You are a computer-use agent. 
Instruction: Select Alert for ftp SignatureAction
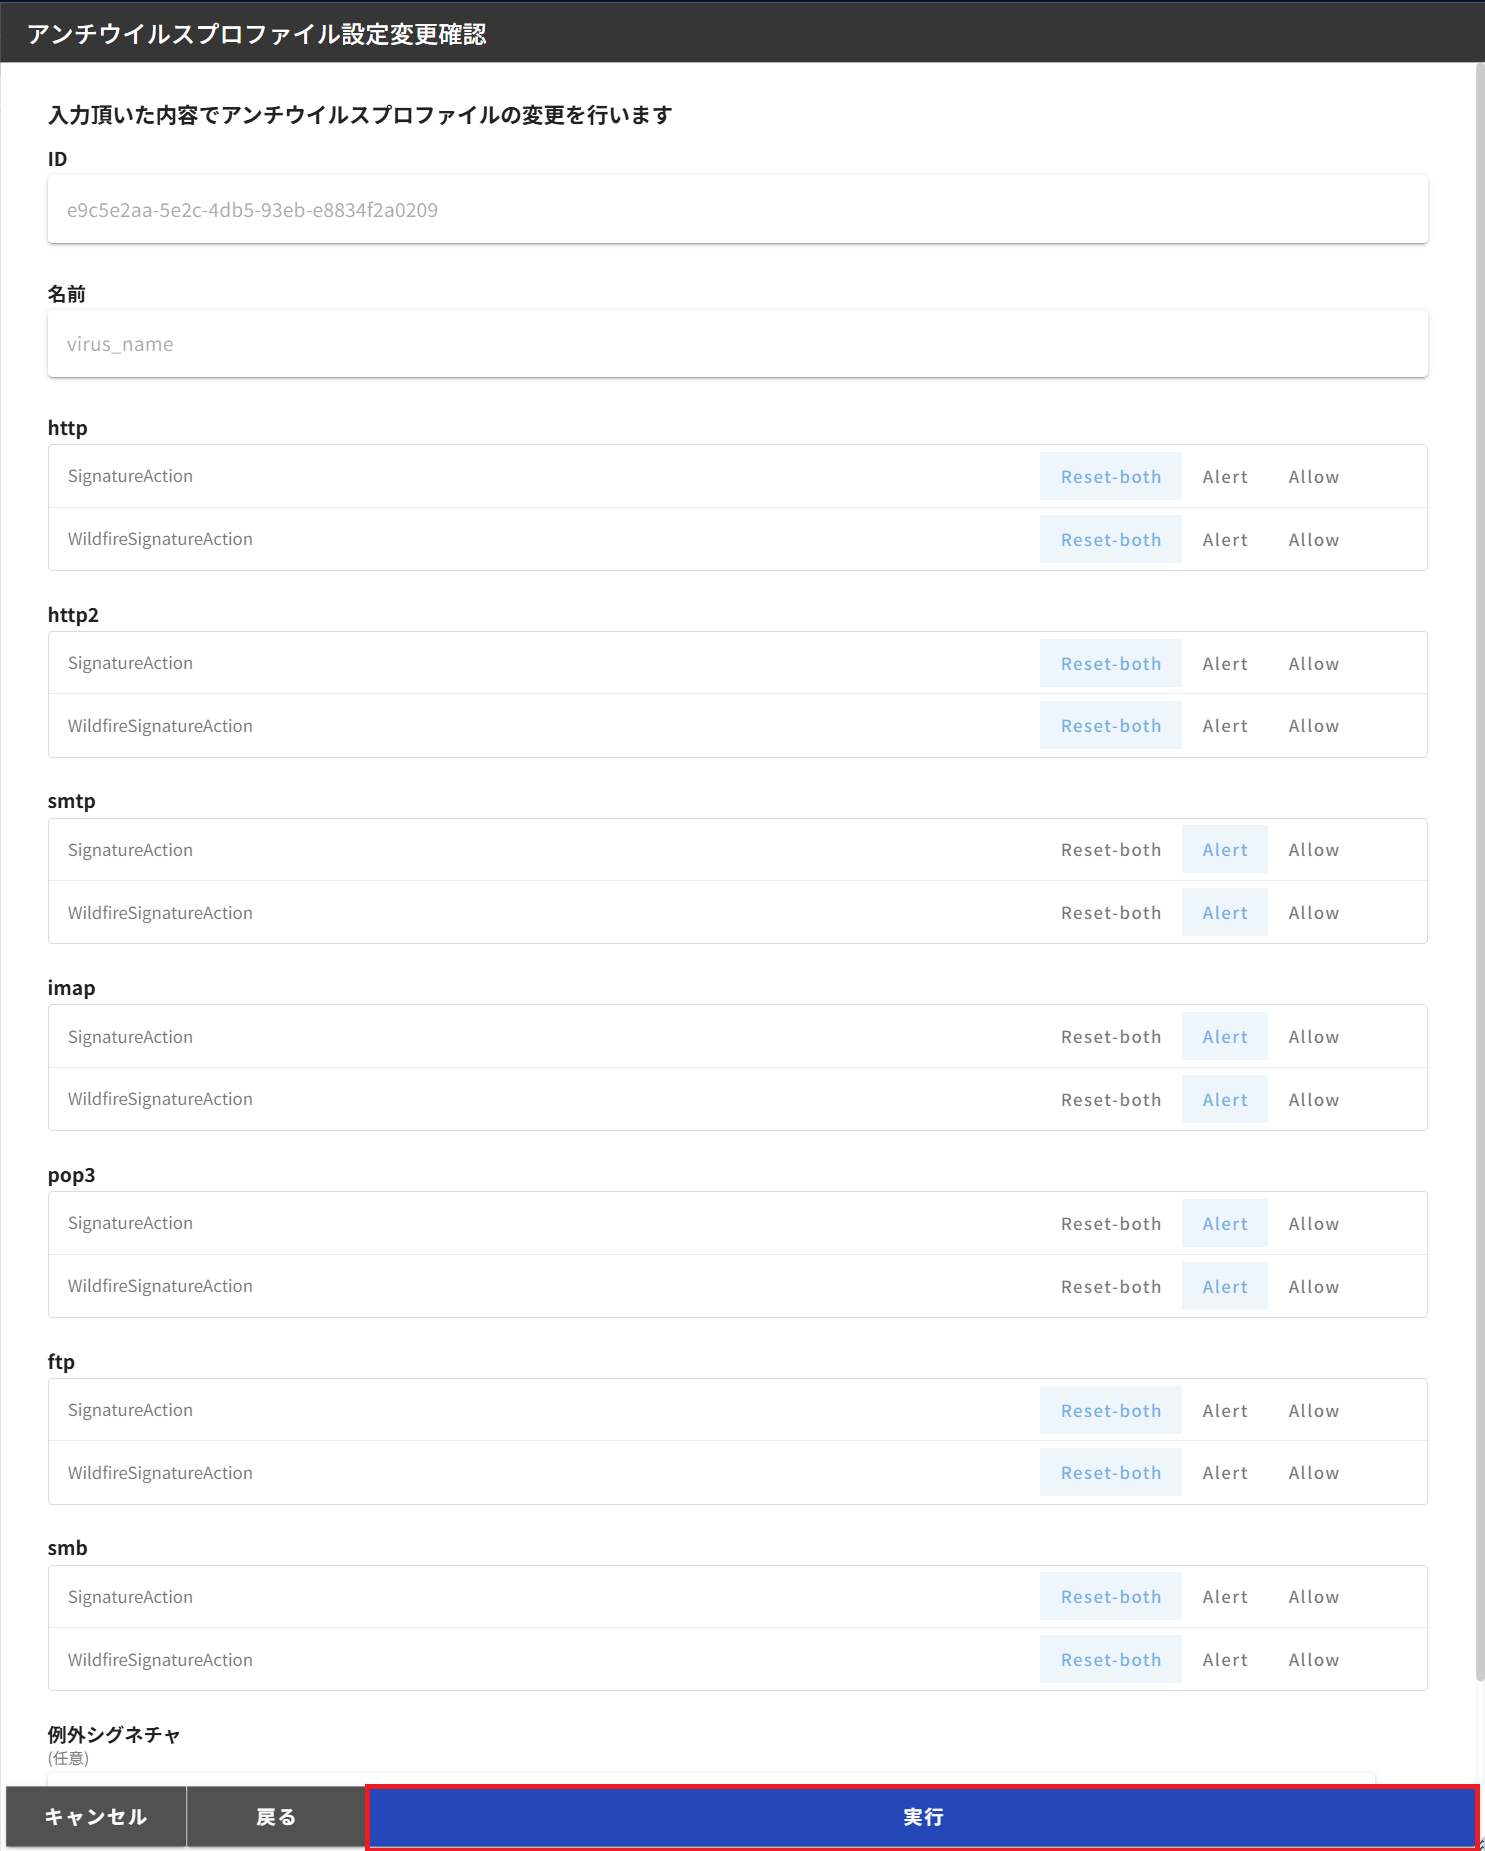[x=1224, y=1411]
